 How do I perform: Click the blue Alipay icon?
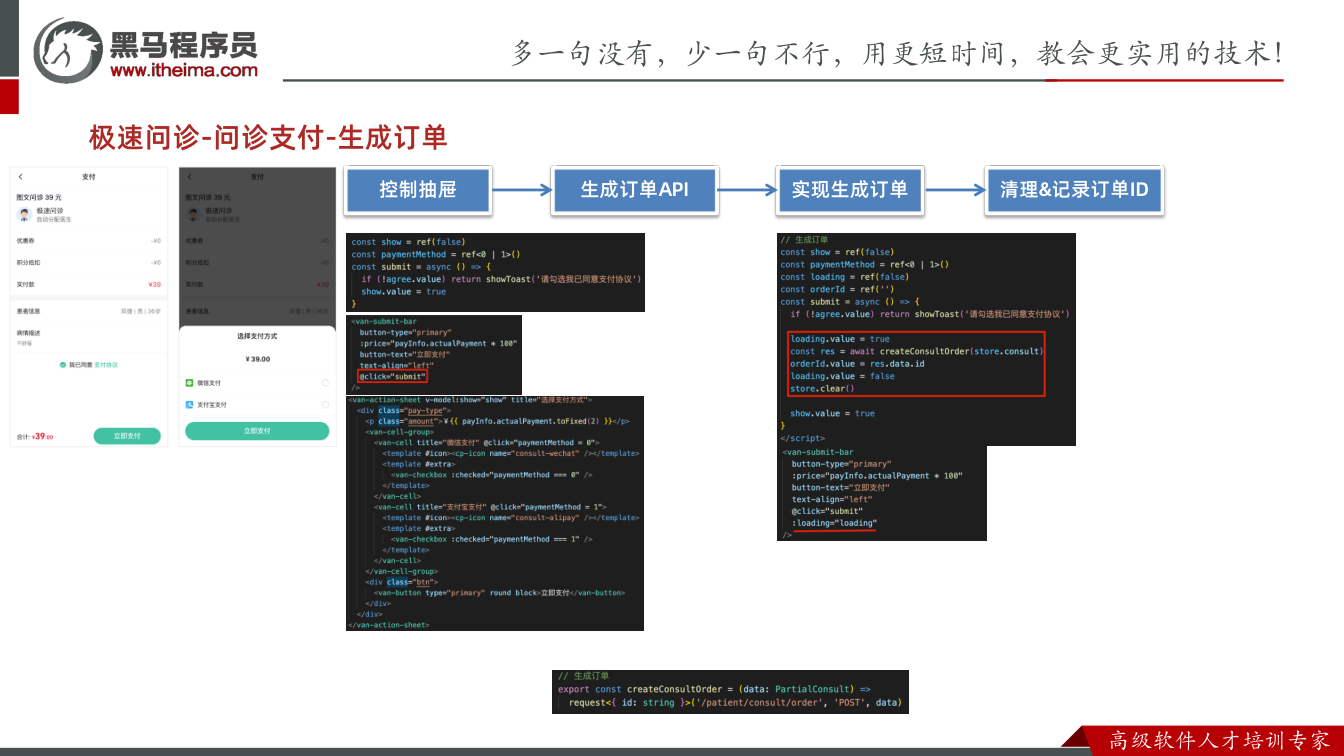[x=190, y=405]
